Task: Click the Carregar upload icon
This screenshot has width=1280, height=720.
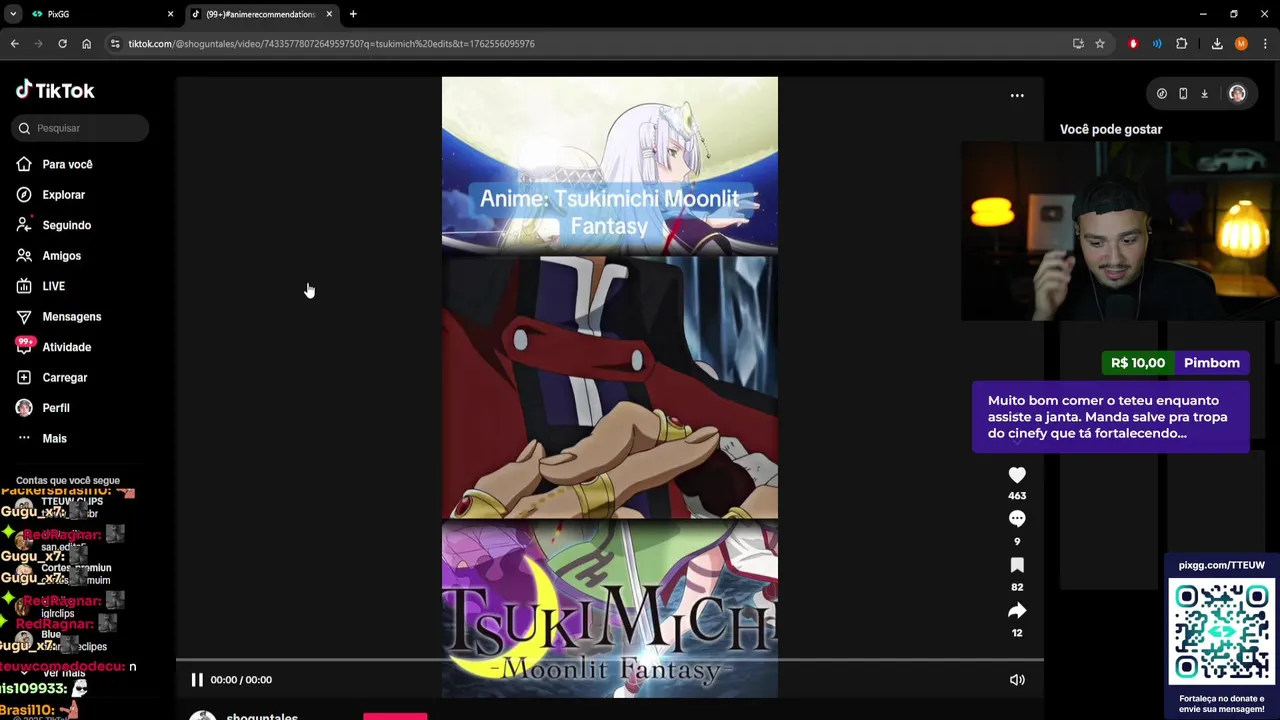Action: 24,377
